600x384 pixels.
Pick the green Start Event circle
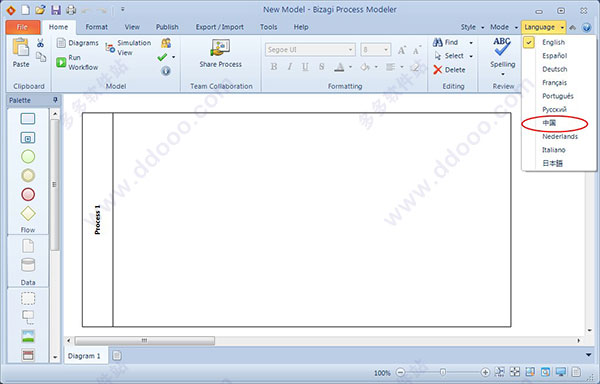pyautogui.click(x=28, y=156)
